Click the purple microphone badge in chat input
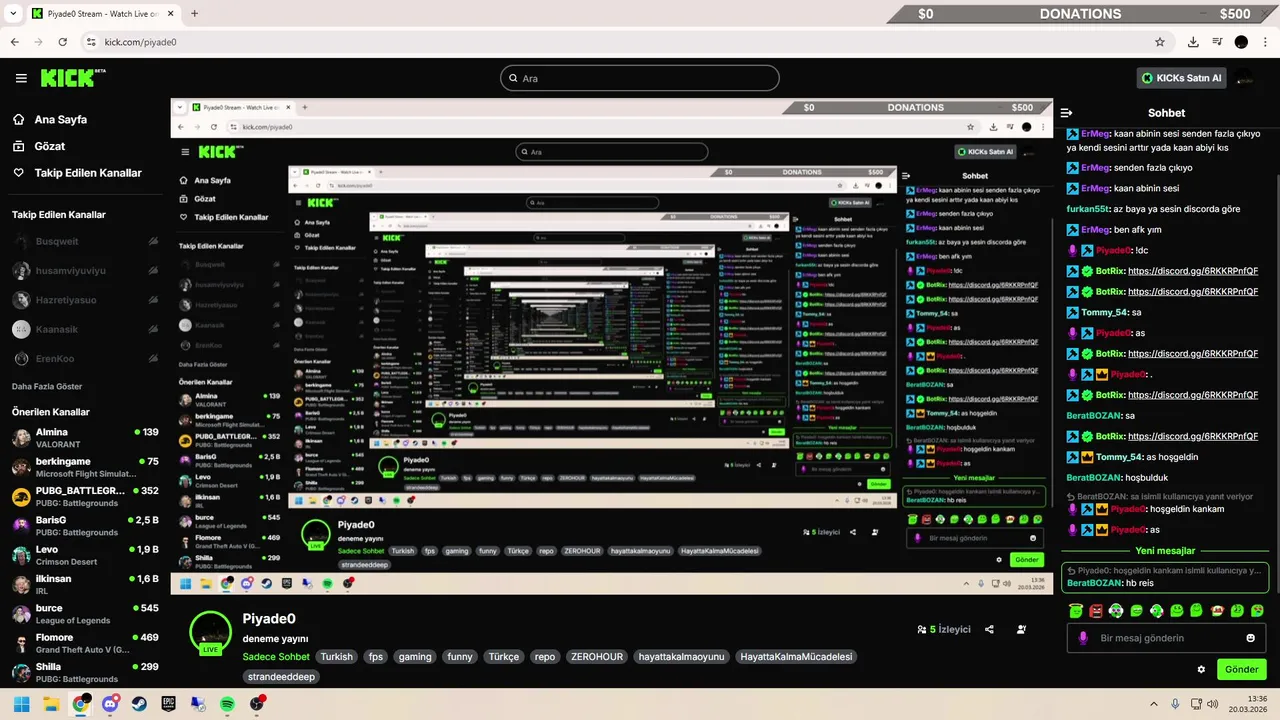The image size is (1280, 720). 1083,638
